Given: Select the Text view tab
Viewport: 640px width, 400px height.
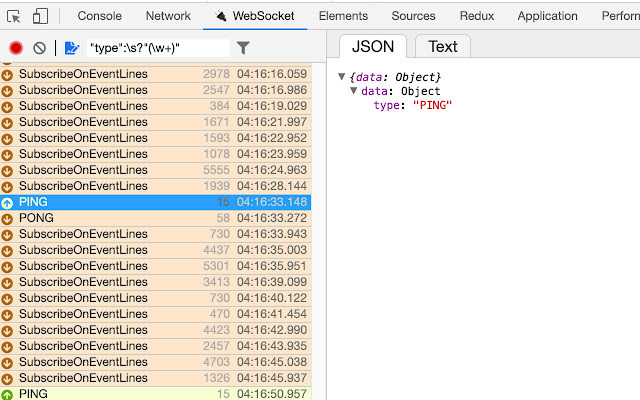Looking at the screenshot, I should click(443, 47).
